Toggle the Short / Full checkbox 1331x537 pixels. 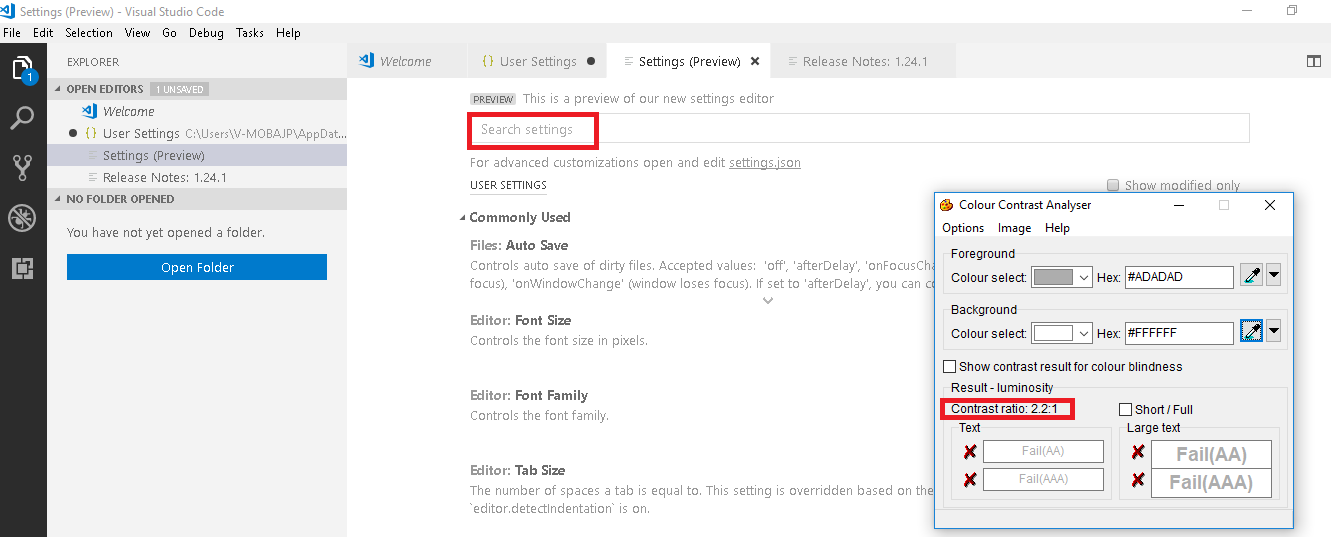click(1125, 409)
